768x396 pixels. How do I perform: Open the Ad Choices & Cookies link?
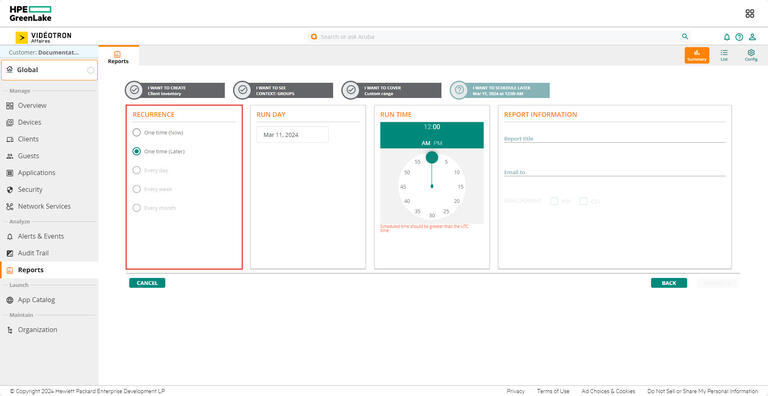[x=608, y=391]
